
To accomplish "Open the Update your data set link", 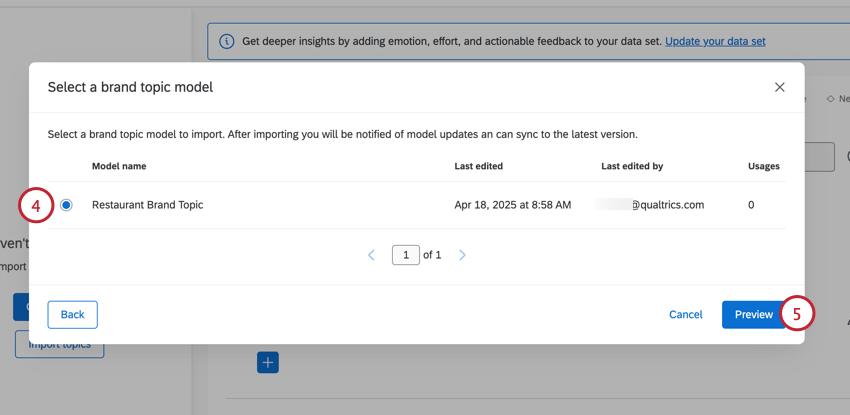I will (715, 41).
